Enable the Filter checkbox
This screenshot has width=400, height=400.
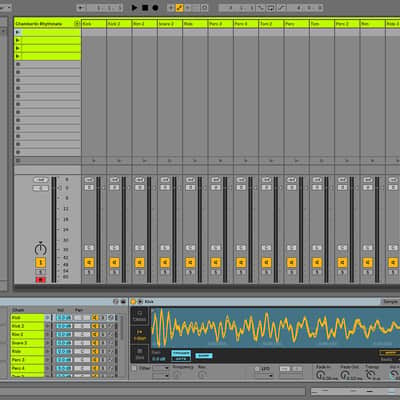click(134, 368)
